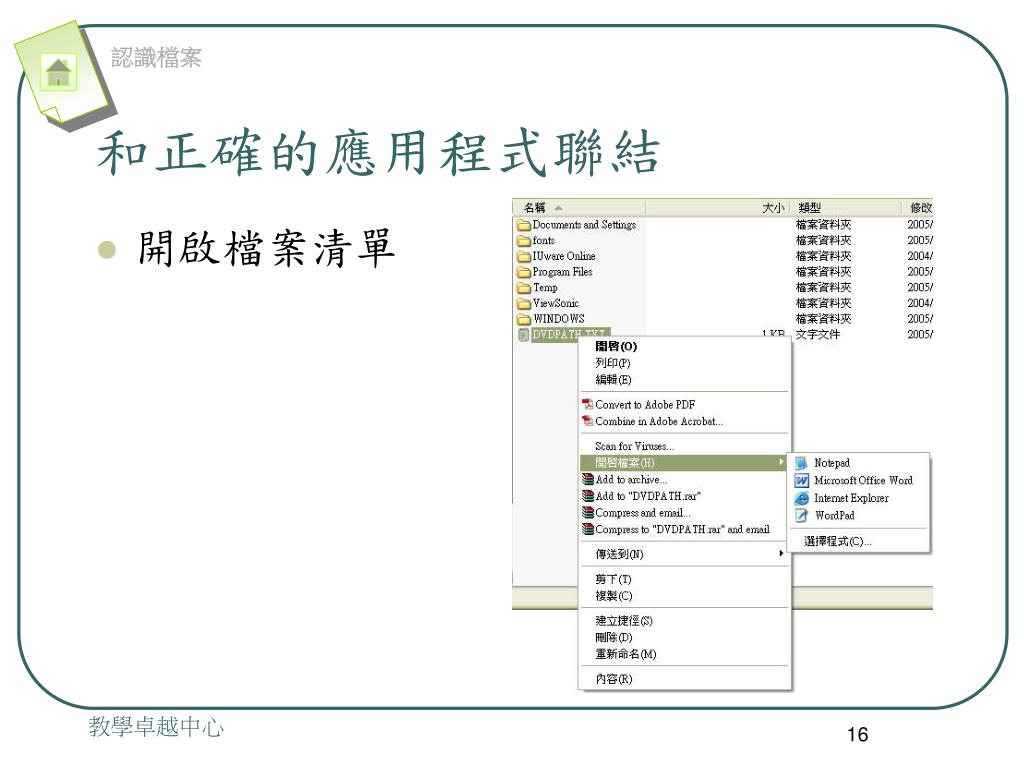Select Compress and email entry
Screen dimensions: 1024x768
click(684, 513)
